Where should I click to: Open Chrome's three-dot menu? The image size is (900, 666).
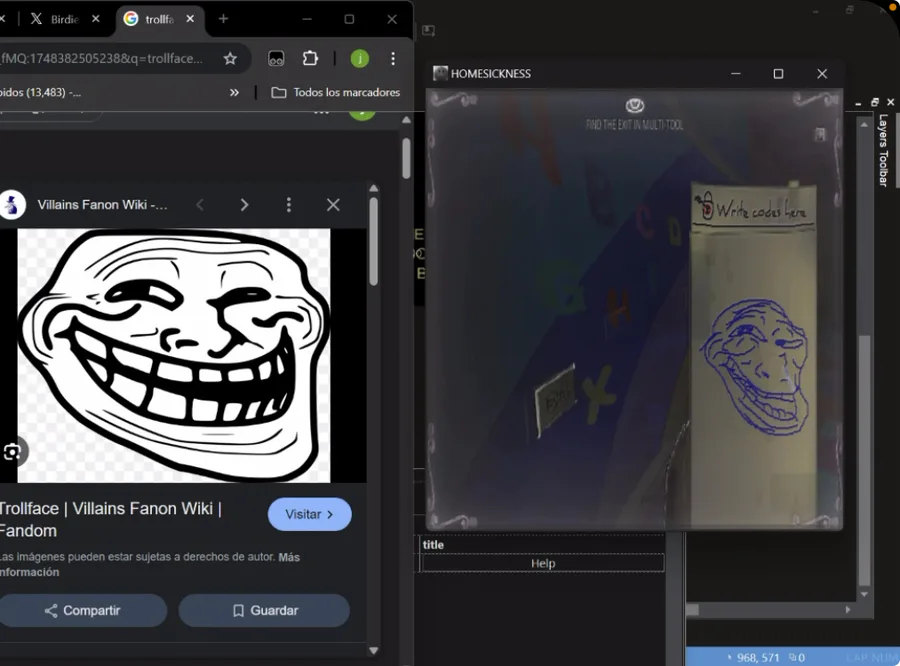(x=393, y=59)
